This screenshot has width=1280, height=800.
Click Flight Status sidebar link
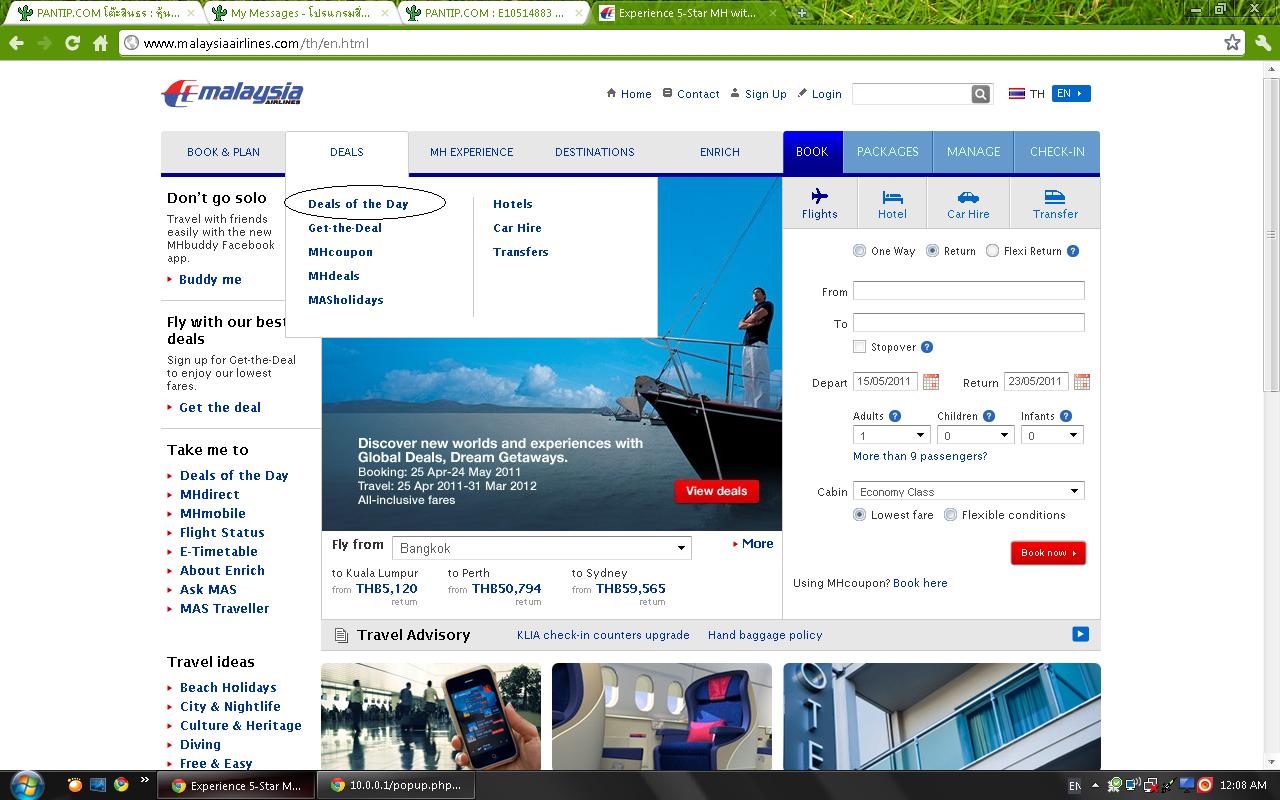[222, 533]
